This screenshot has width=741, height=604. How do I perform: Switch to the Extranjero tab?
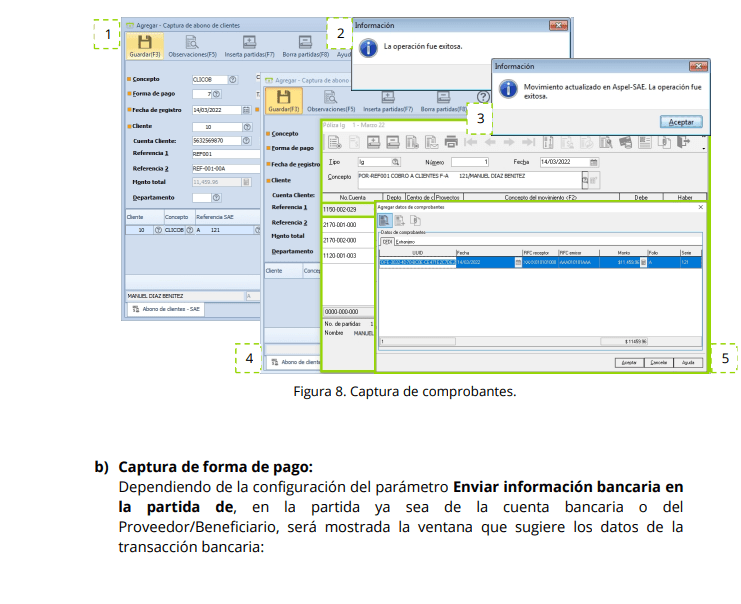pyautogui.click(x=405, y=241)
